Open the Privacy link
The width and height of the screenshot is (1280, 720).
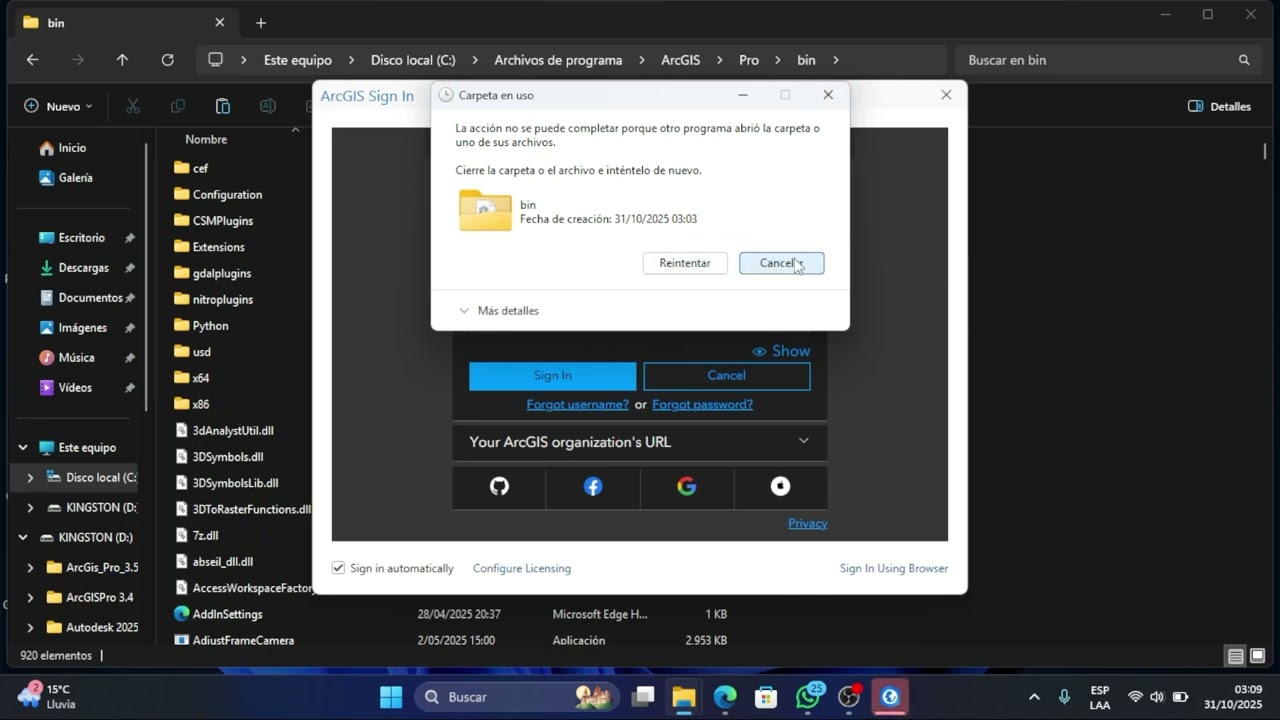pos(807,523)
